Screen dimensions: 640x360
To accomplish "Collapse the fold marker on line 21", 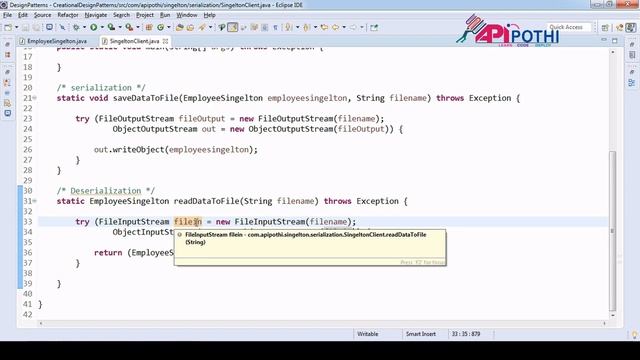I will (x=35, y=98).
